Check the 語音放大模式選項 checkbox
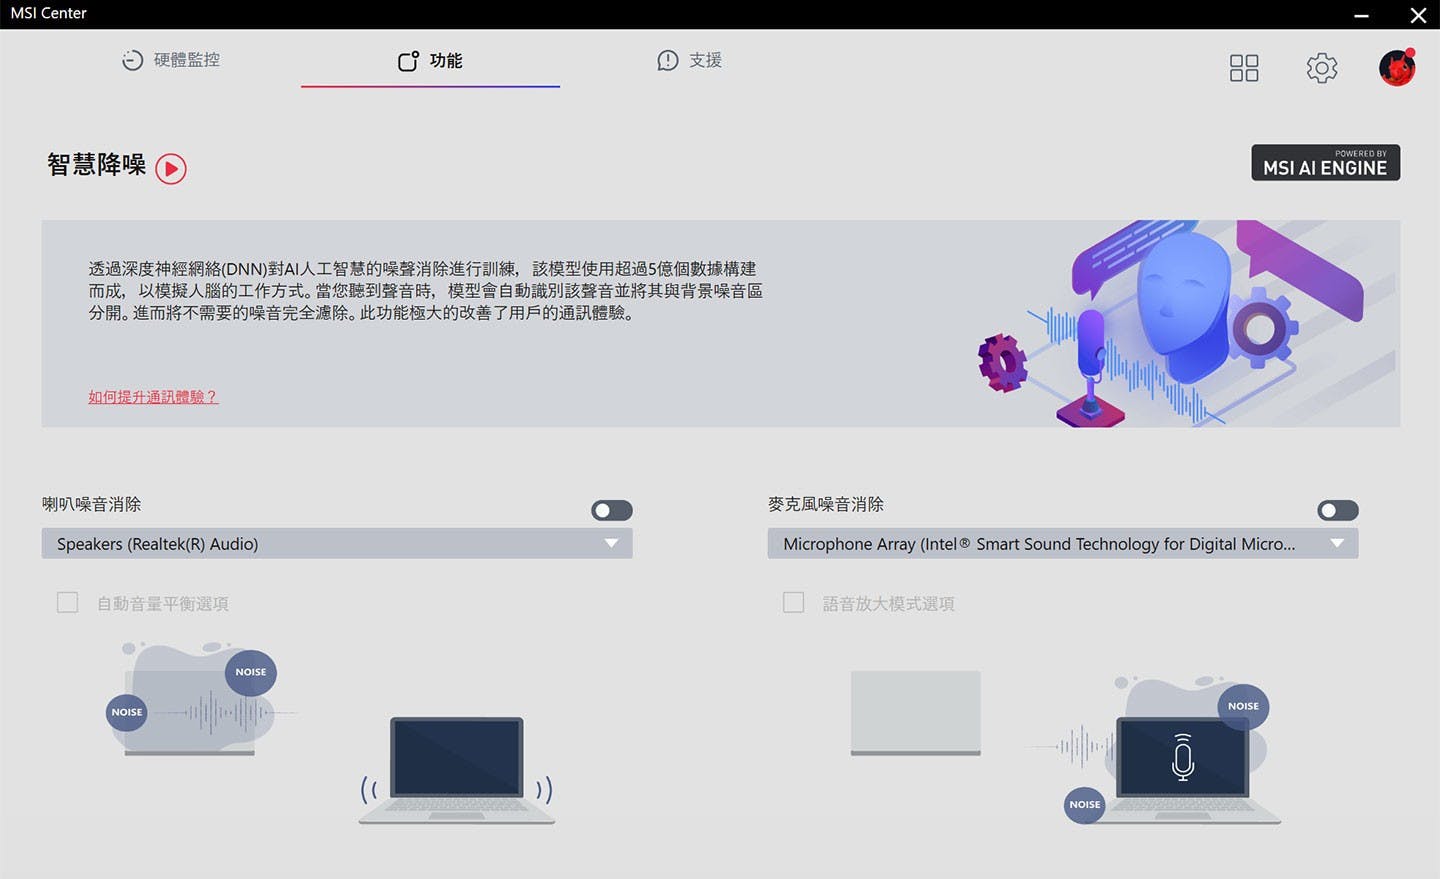 794,603
